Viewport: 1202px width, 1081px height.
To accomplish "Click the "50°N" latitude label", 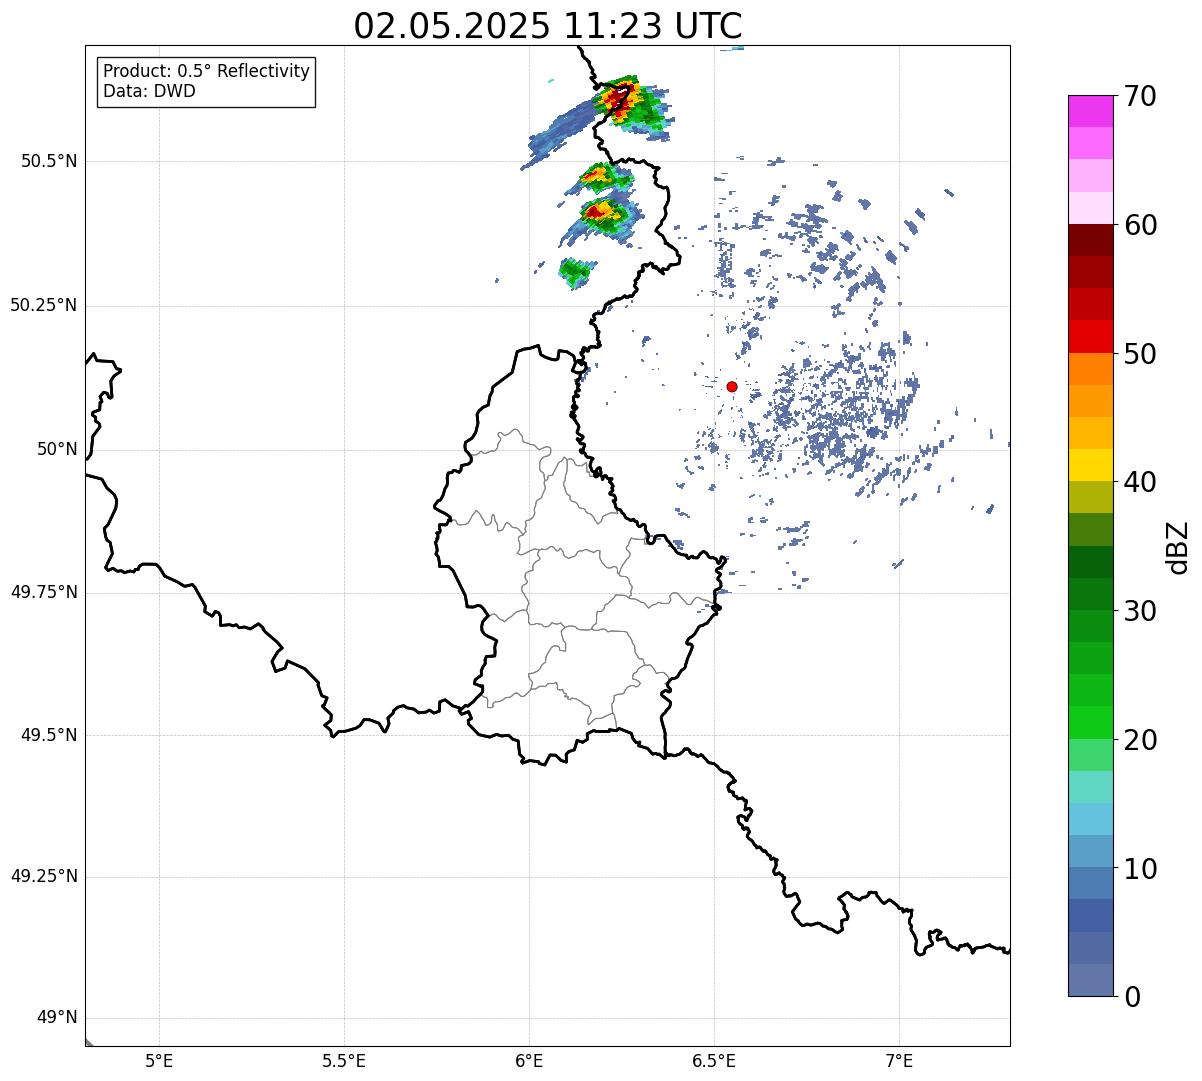I will [x=57, y=449].
